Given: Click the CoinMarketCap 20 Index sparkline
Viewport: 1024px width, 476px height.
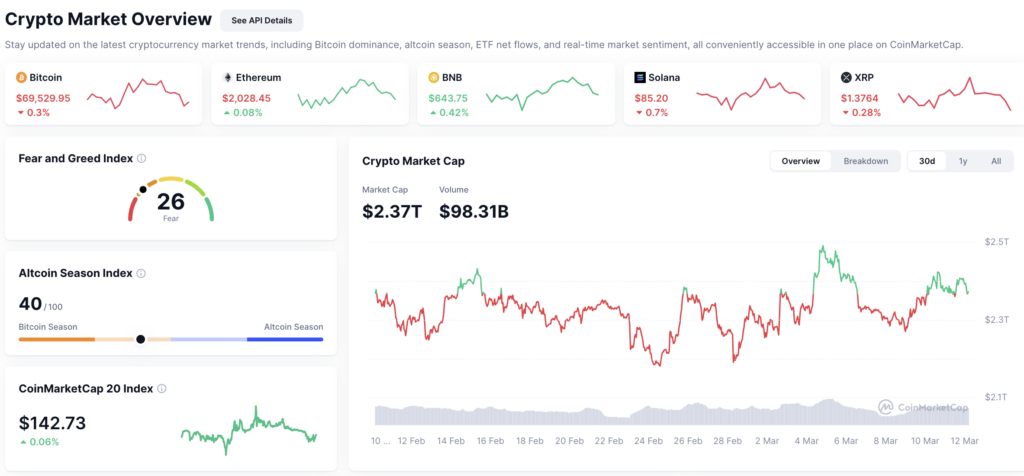Looking at the screenshot, I should tap(249, 431).
